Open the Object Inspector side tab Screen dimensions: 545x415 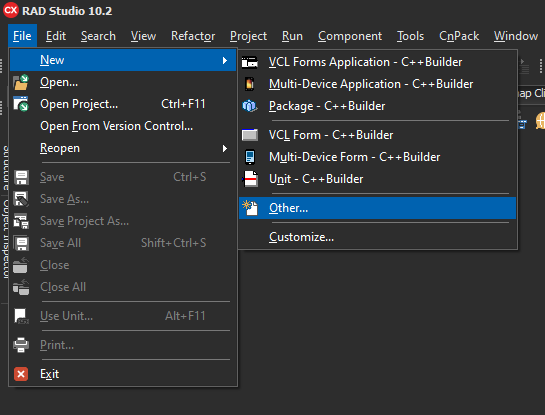coord(6,239)
